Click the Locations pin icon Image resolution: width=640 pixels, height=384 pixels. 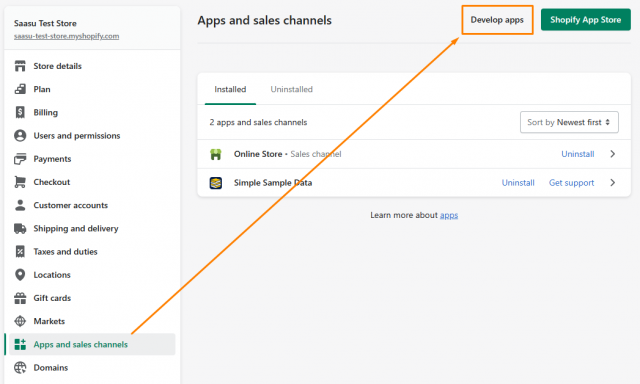point(20,275)
